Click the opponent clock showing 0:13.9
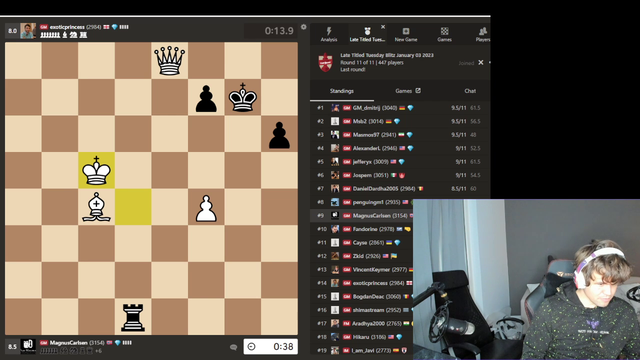The image size is (640, 360). (271, 31)
